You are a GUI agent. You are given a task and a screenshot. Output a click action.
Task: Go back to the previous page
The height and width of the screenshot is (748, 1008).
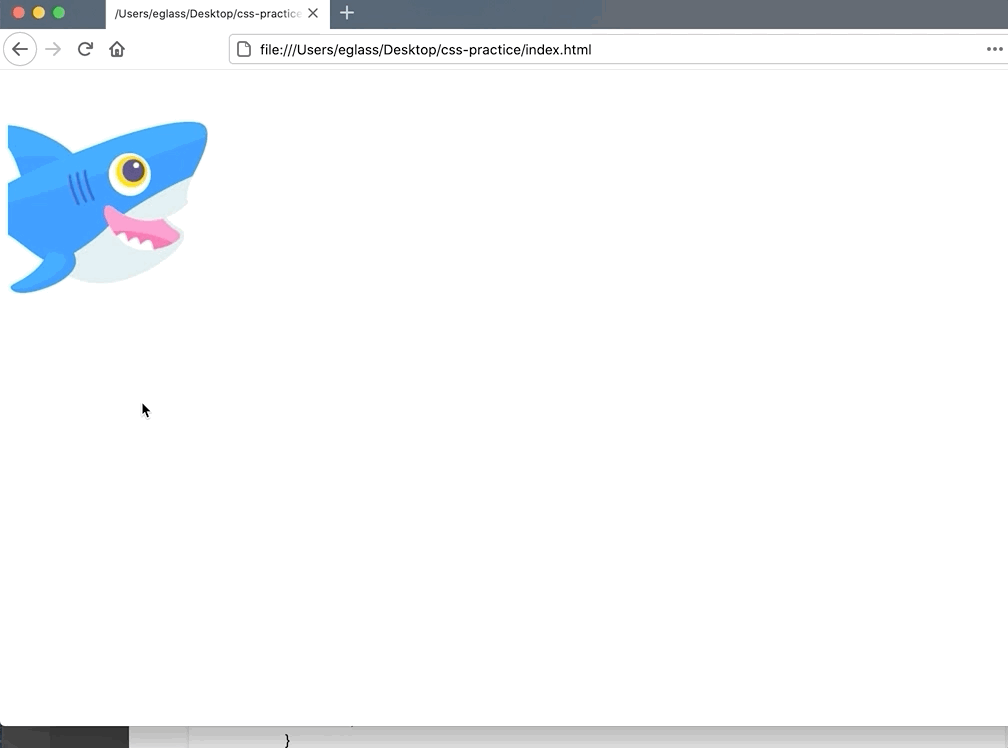click(20, 49)
